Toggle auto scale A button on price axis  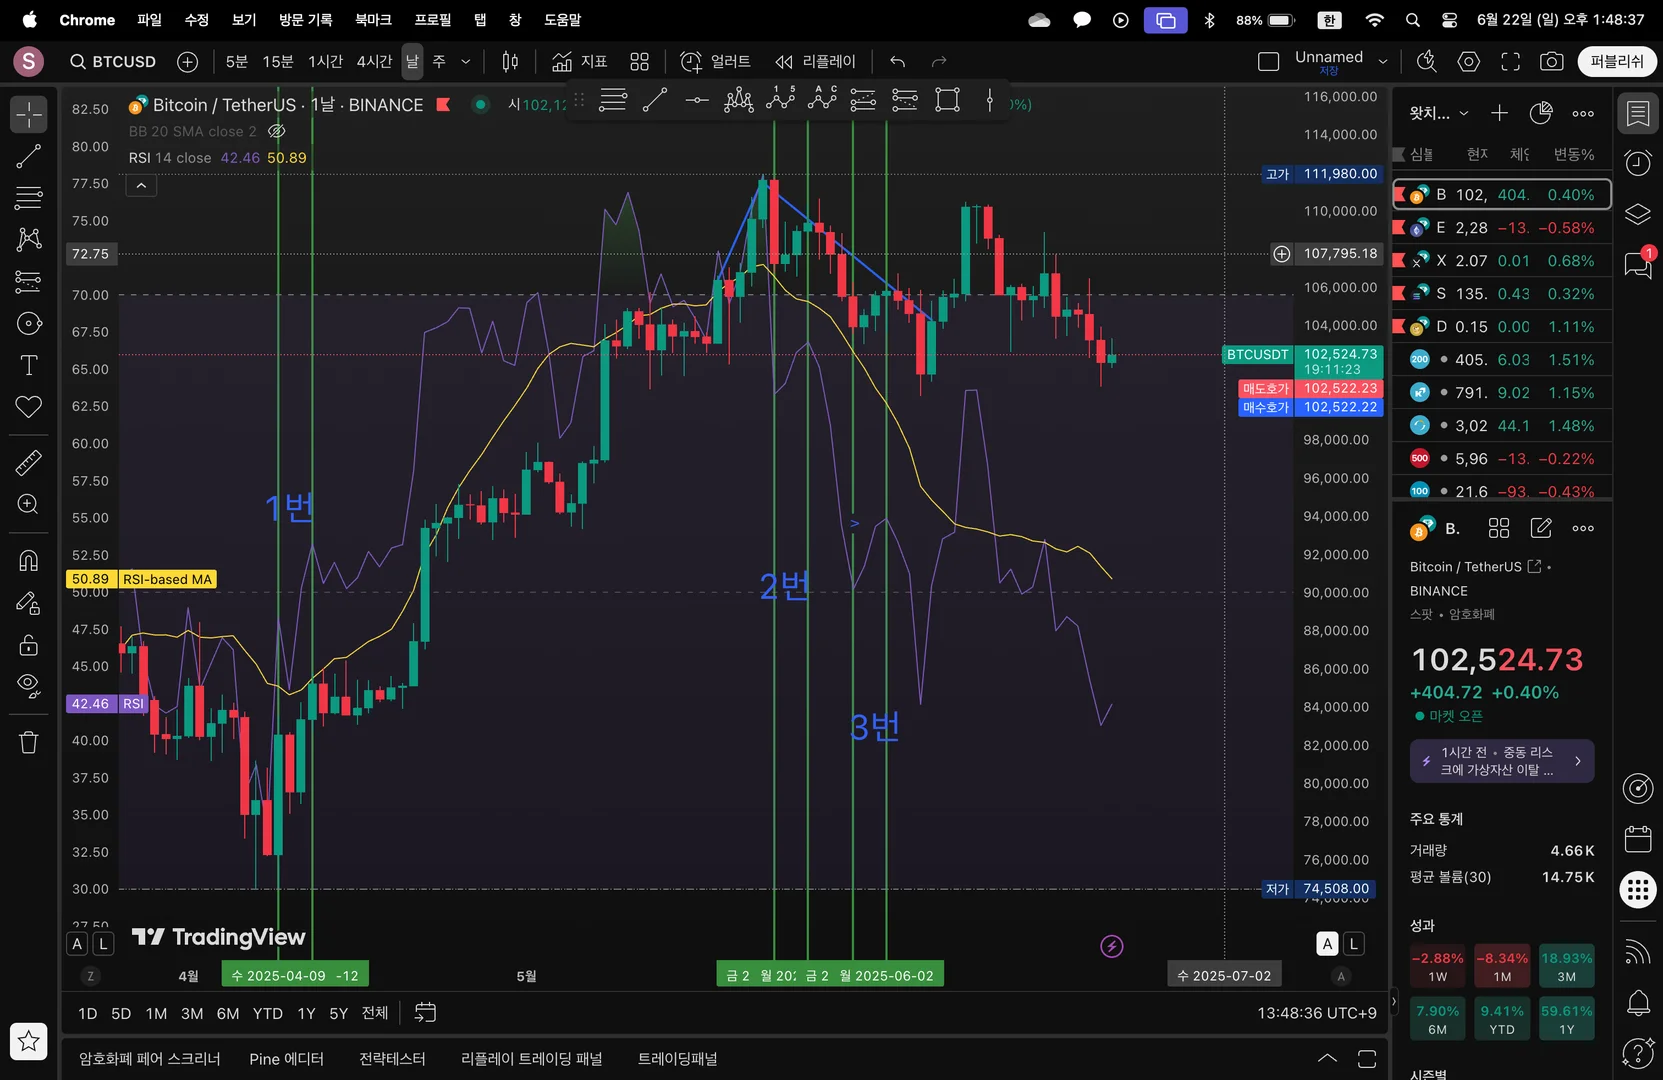[x=1328, y=944]
